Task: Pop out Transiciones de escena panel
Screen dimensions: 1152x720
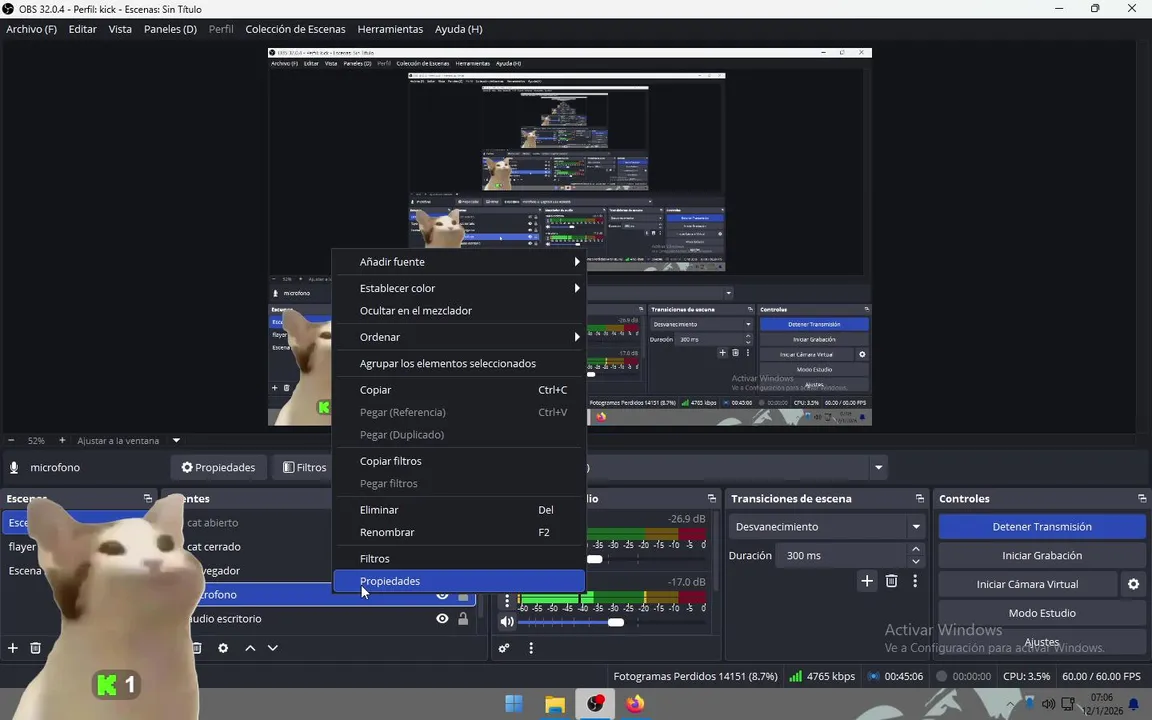Action: (920, 498)
